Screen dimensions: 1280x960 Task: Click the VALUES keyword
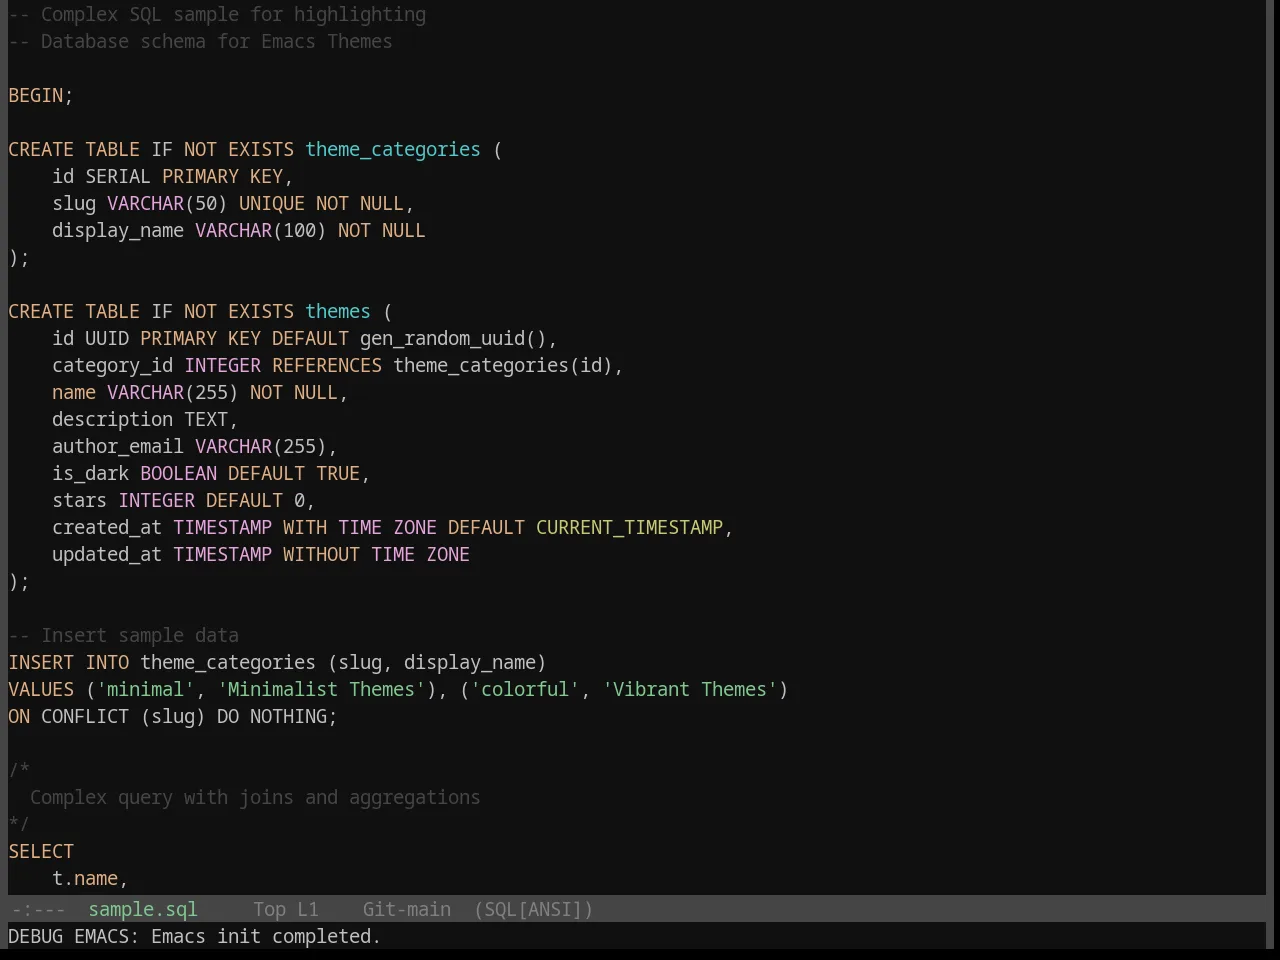[x=41, y=689]
